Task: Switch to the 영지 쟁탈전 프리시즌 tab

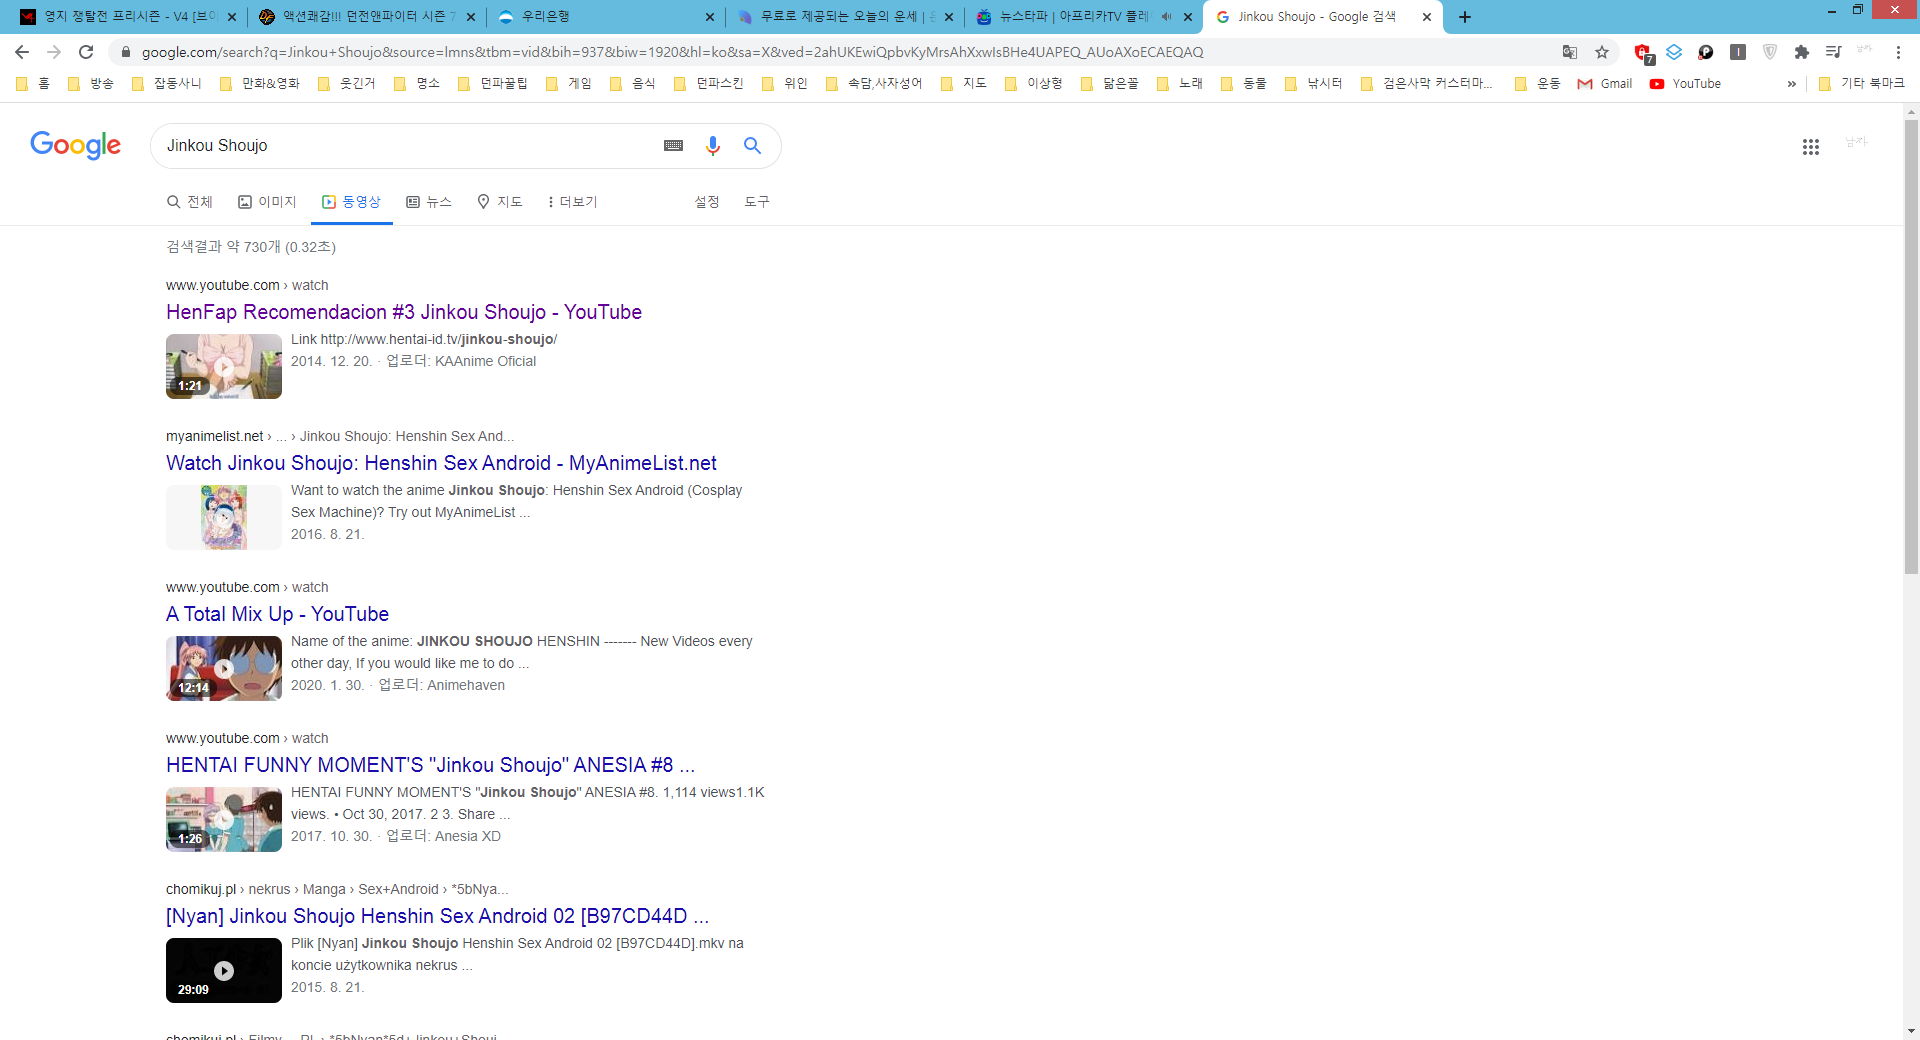Action: tap(127, 17)
